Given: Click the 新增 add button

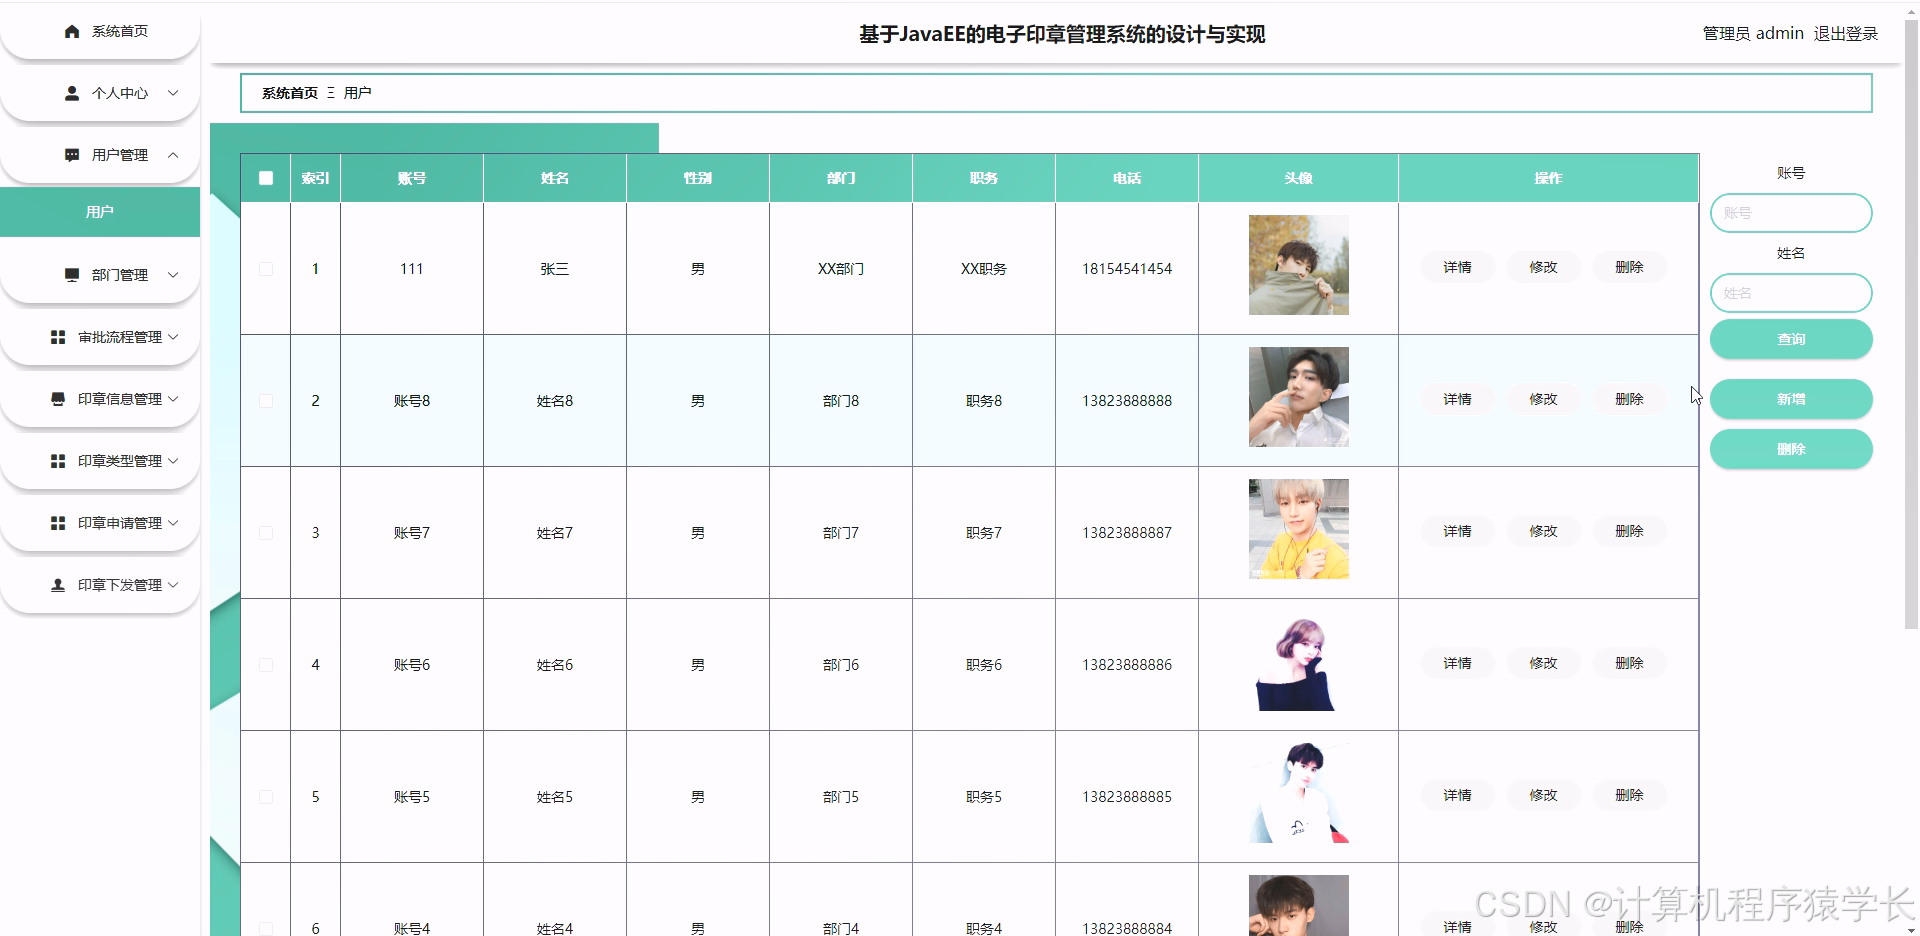Looking at the screenshot, I should (x=1791, y=399).
